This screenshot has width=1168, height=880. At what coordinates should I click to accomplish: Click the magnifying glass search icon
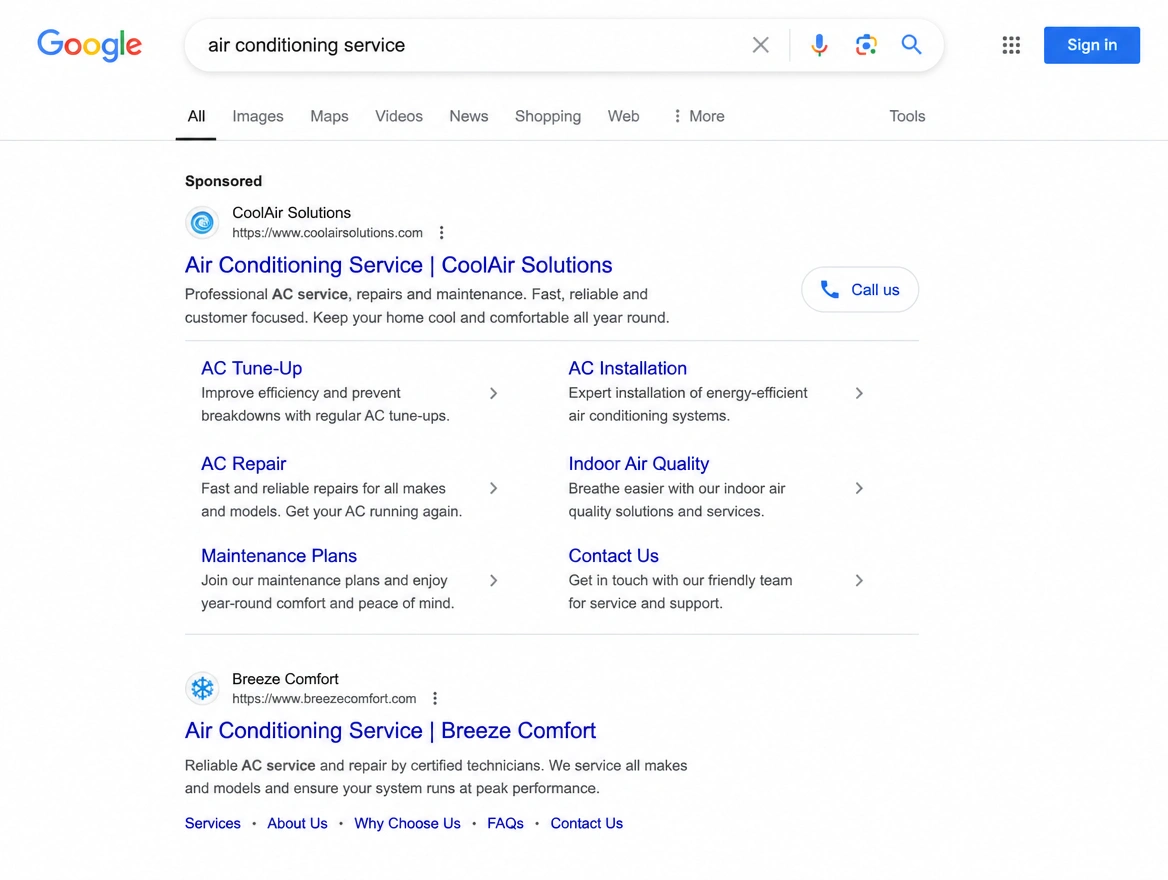pyautogui.click(x=911, y=45)
